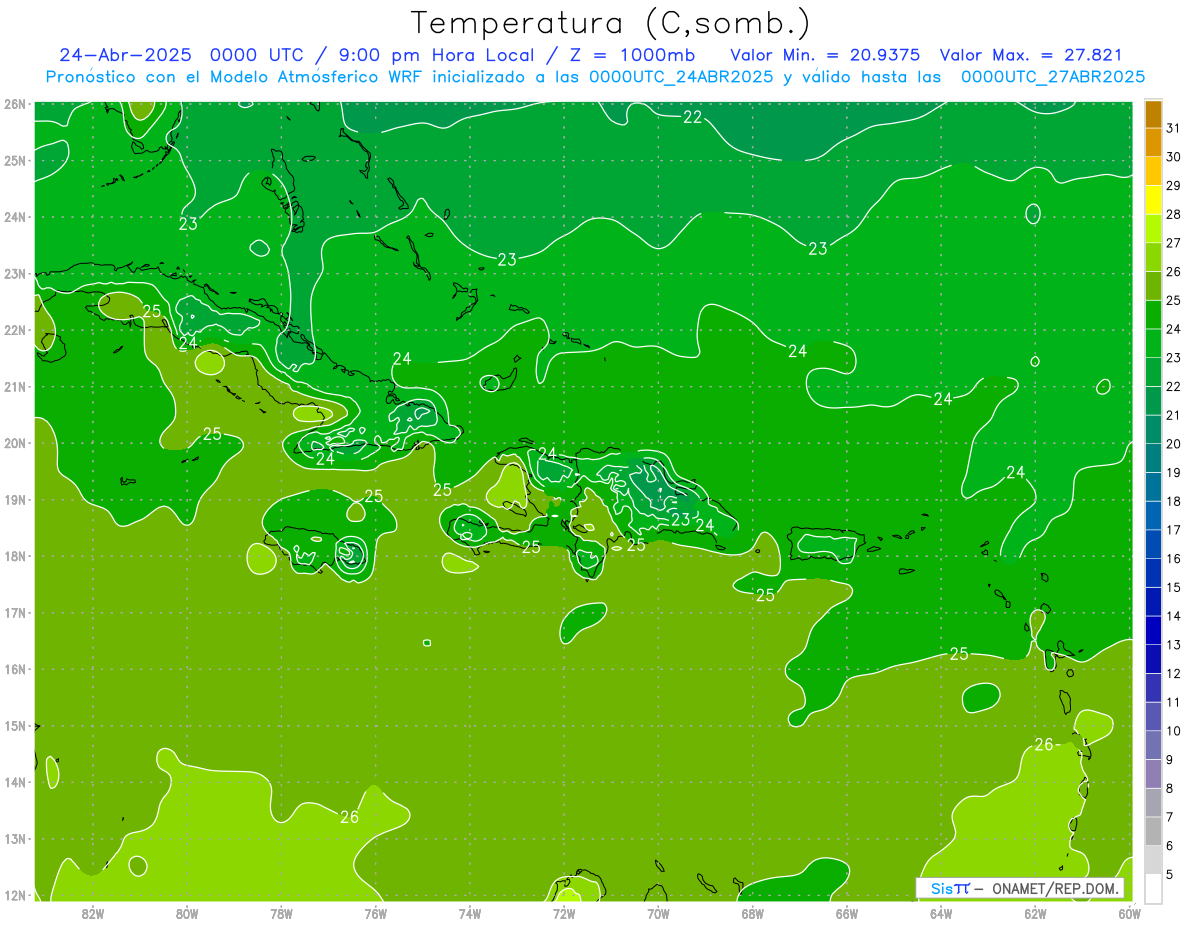
Task: Click the "62W" longitude axis label
Action: 1035,913
